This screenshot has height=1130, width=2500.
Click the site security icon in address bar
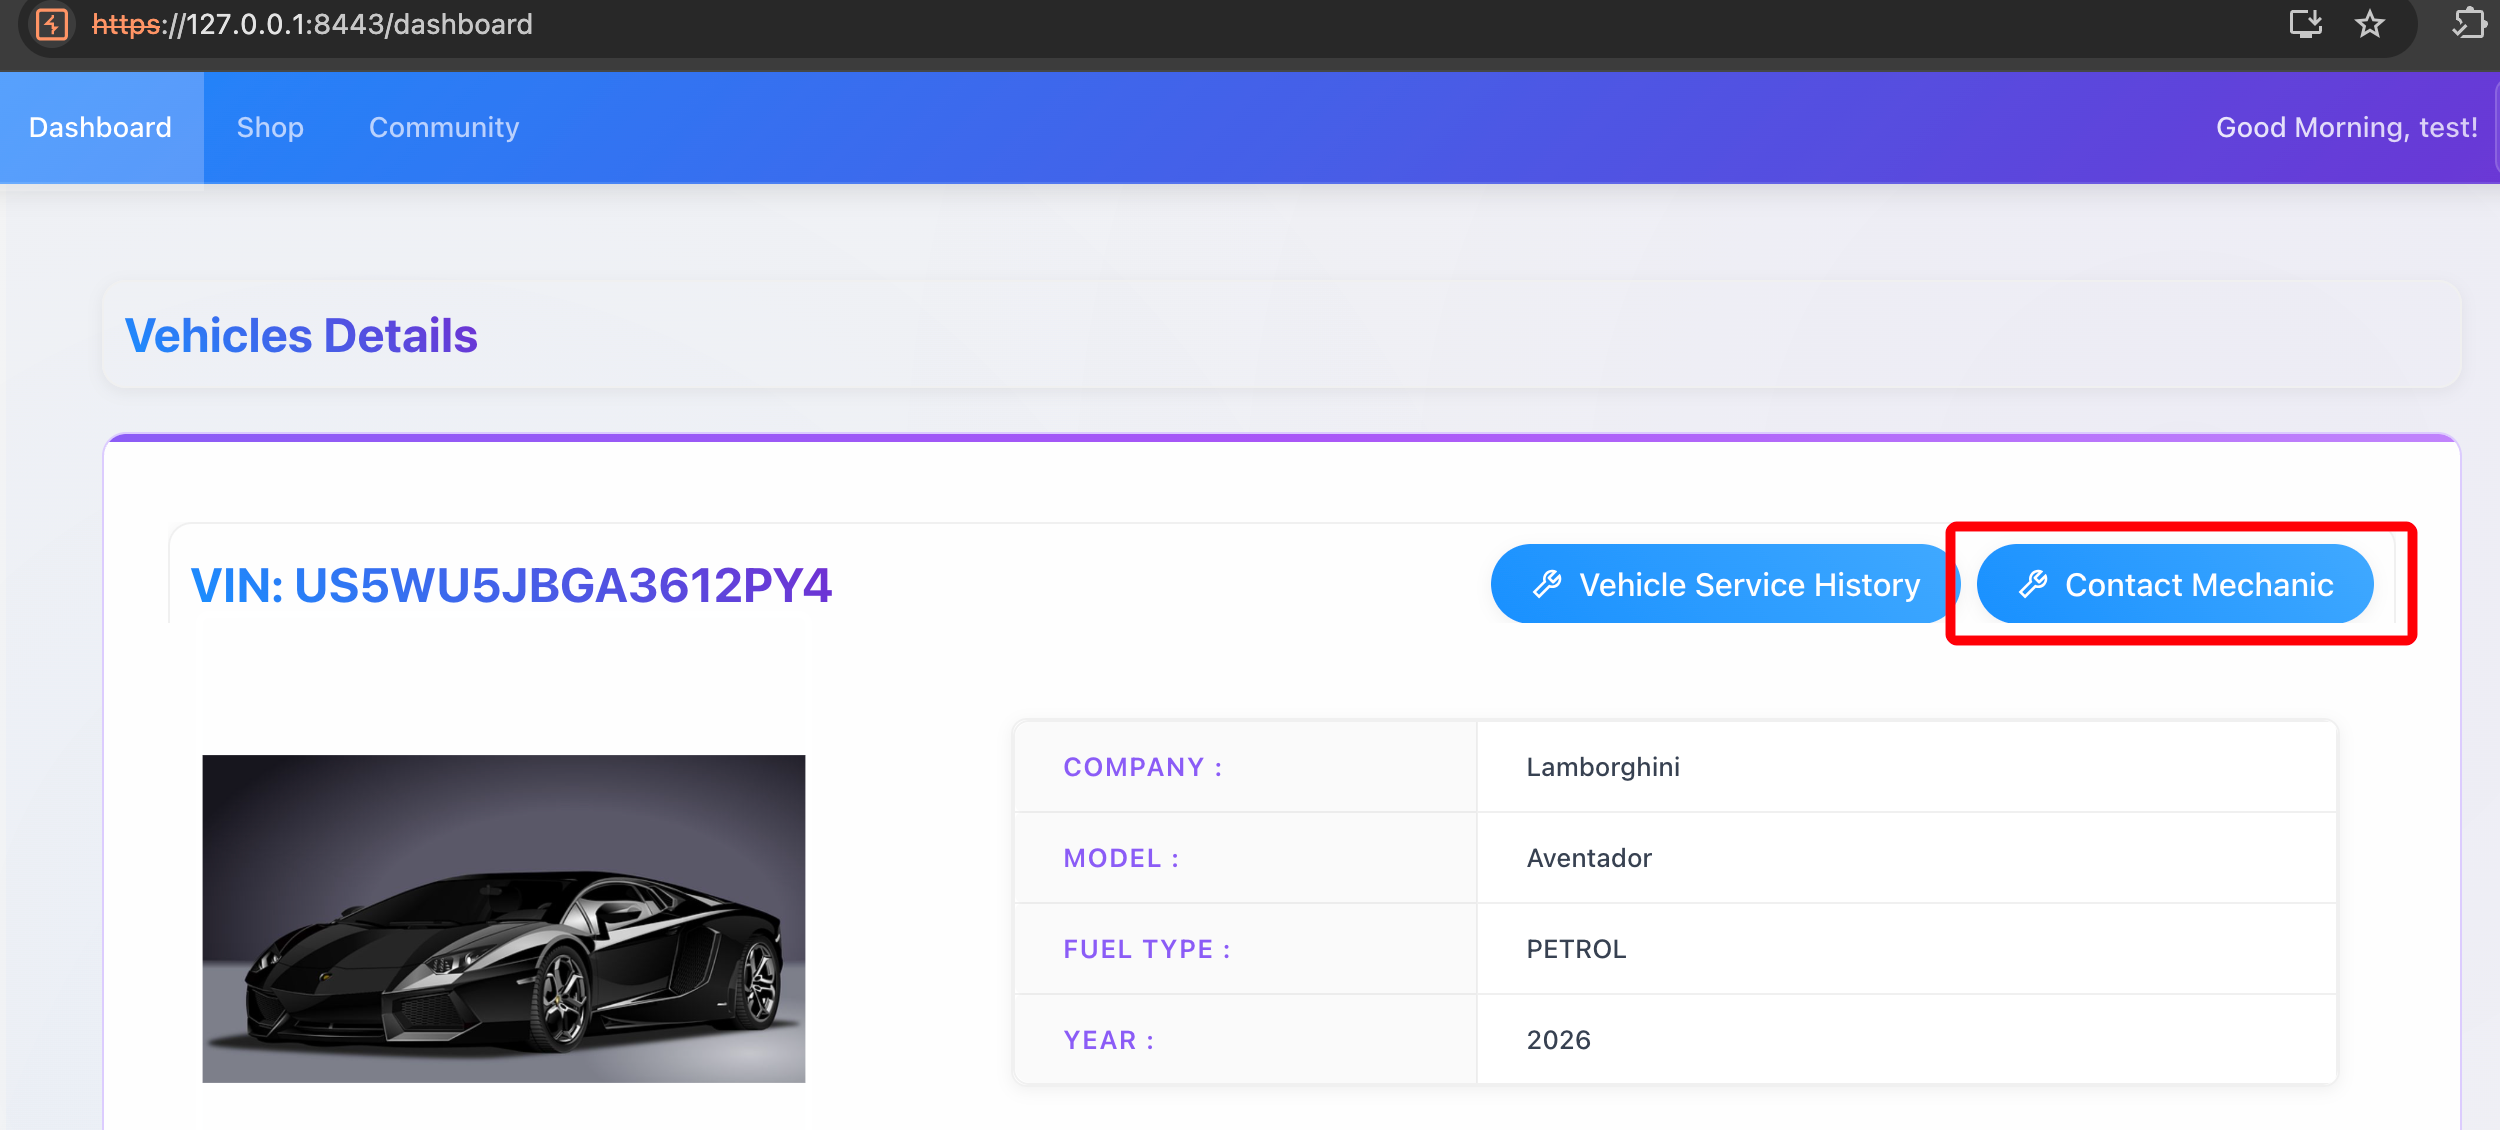52,24
